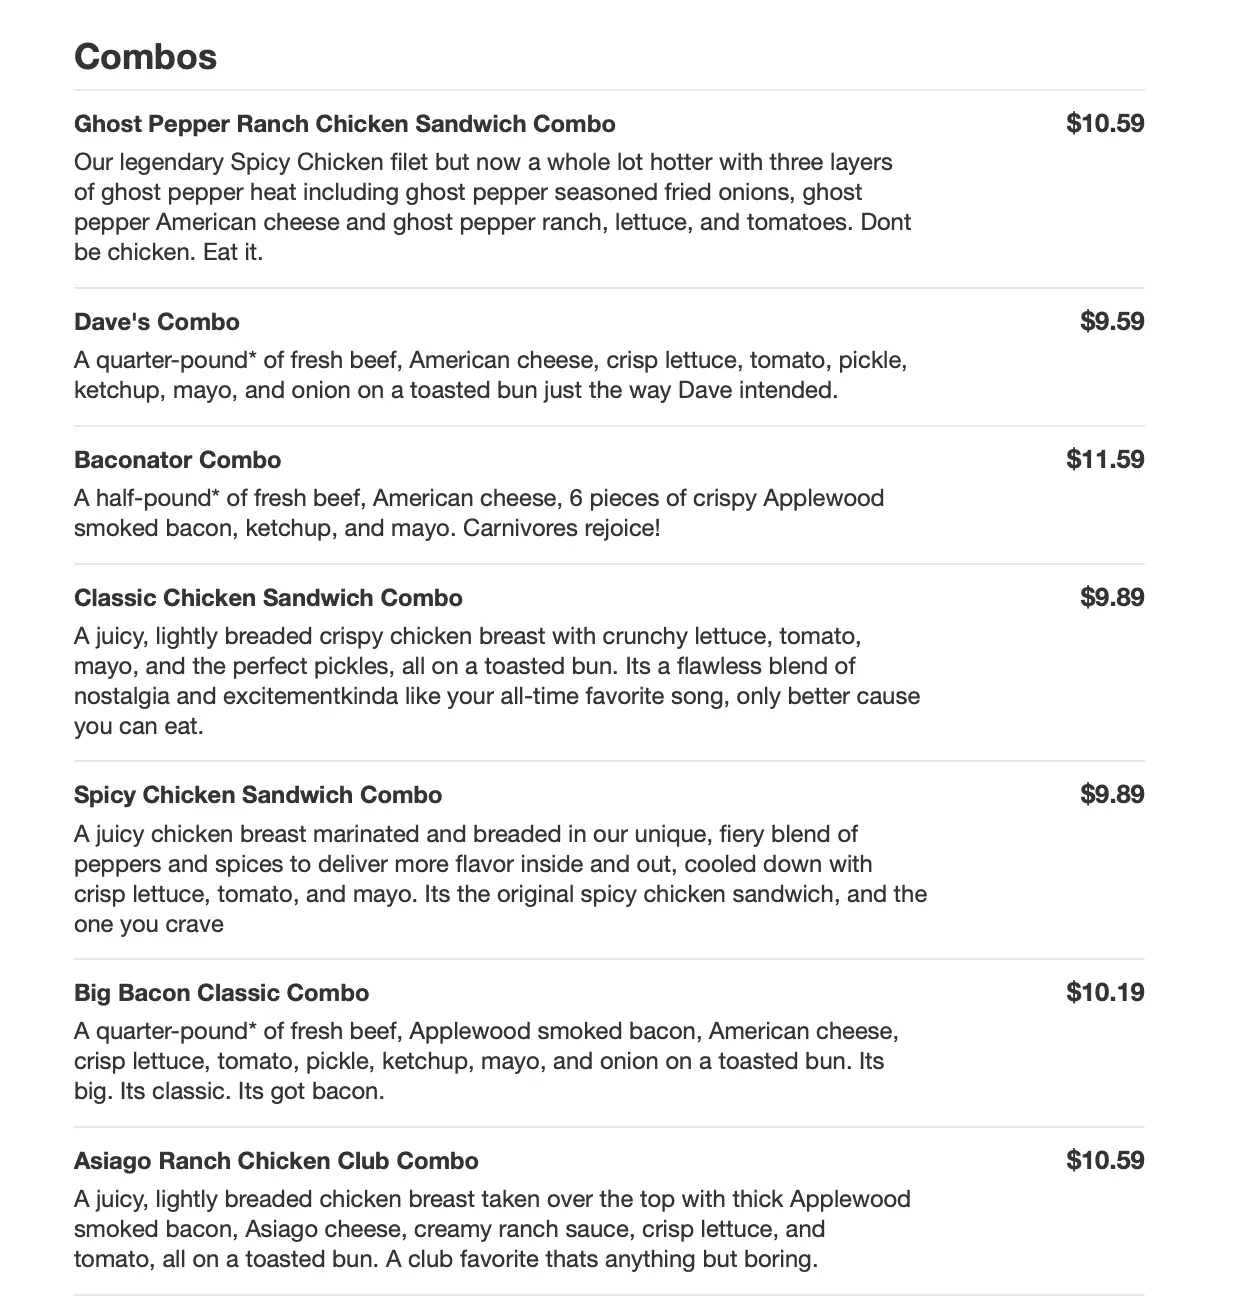Image resolution: width=1238 pixels, height=1304 pixels.
Task: Click the Combos section heading
Action: click(145, 56)
